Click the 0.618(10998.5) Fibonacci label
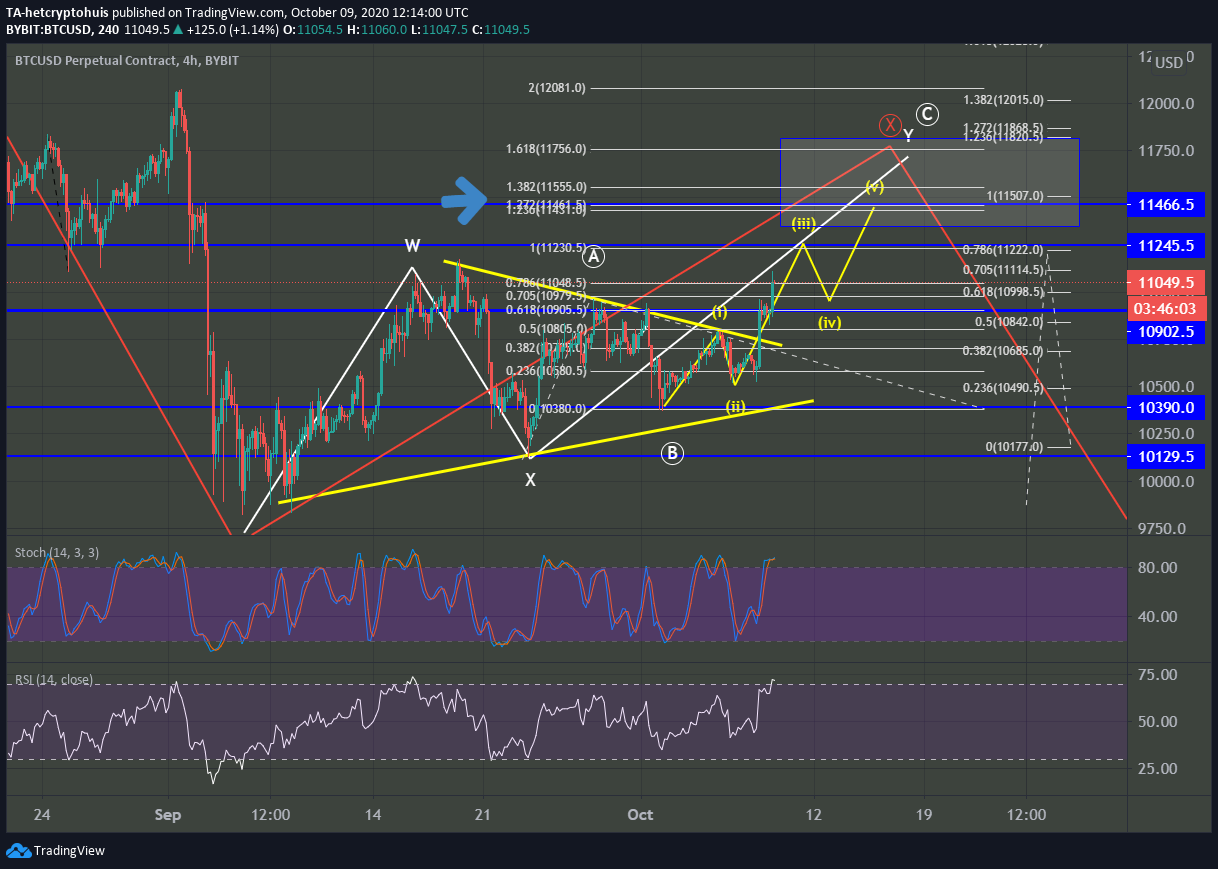This screenshot has width=1218, height=869. point(1004,291)
